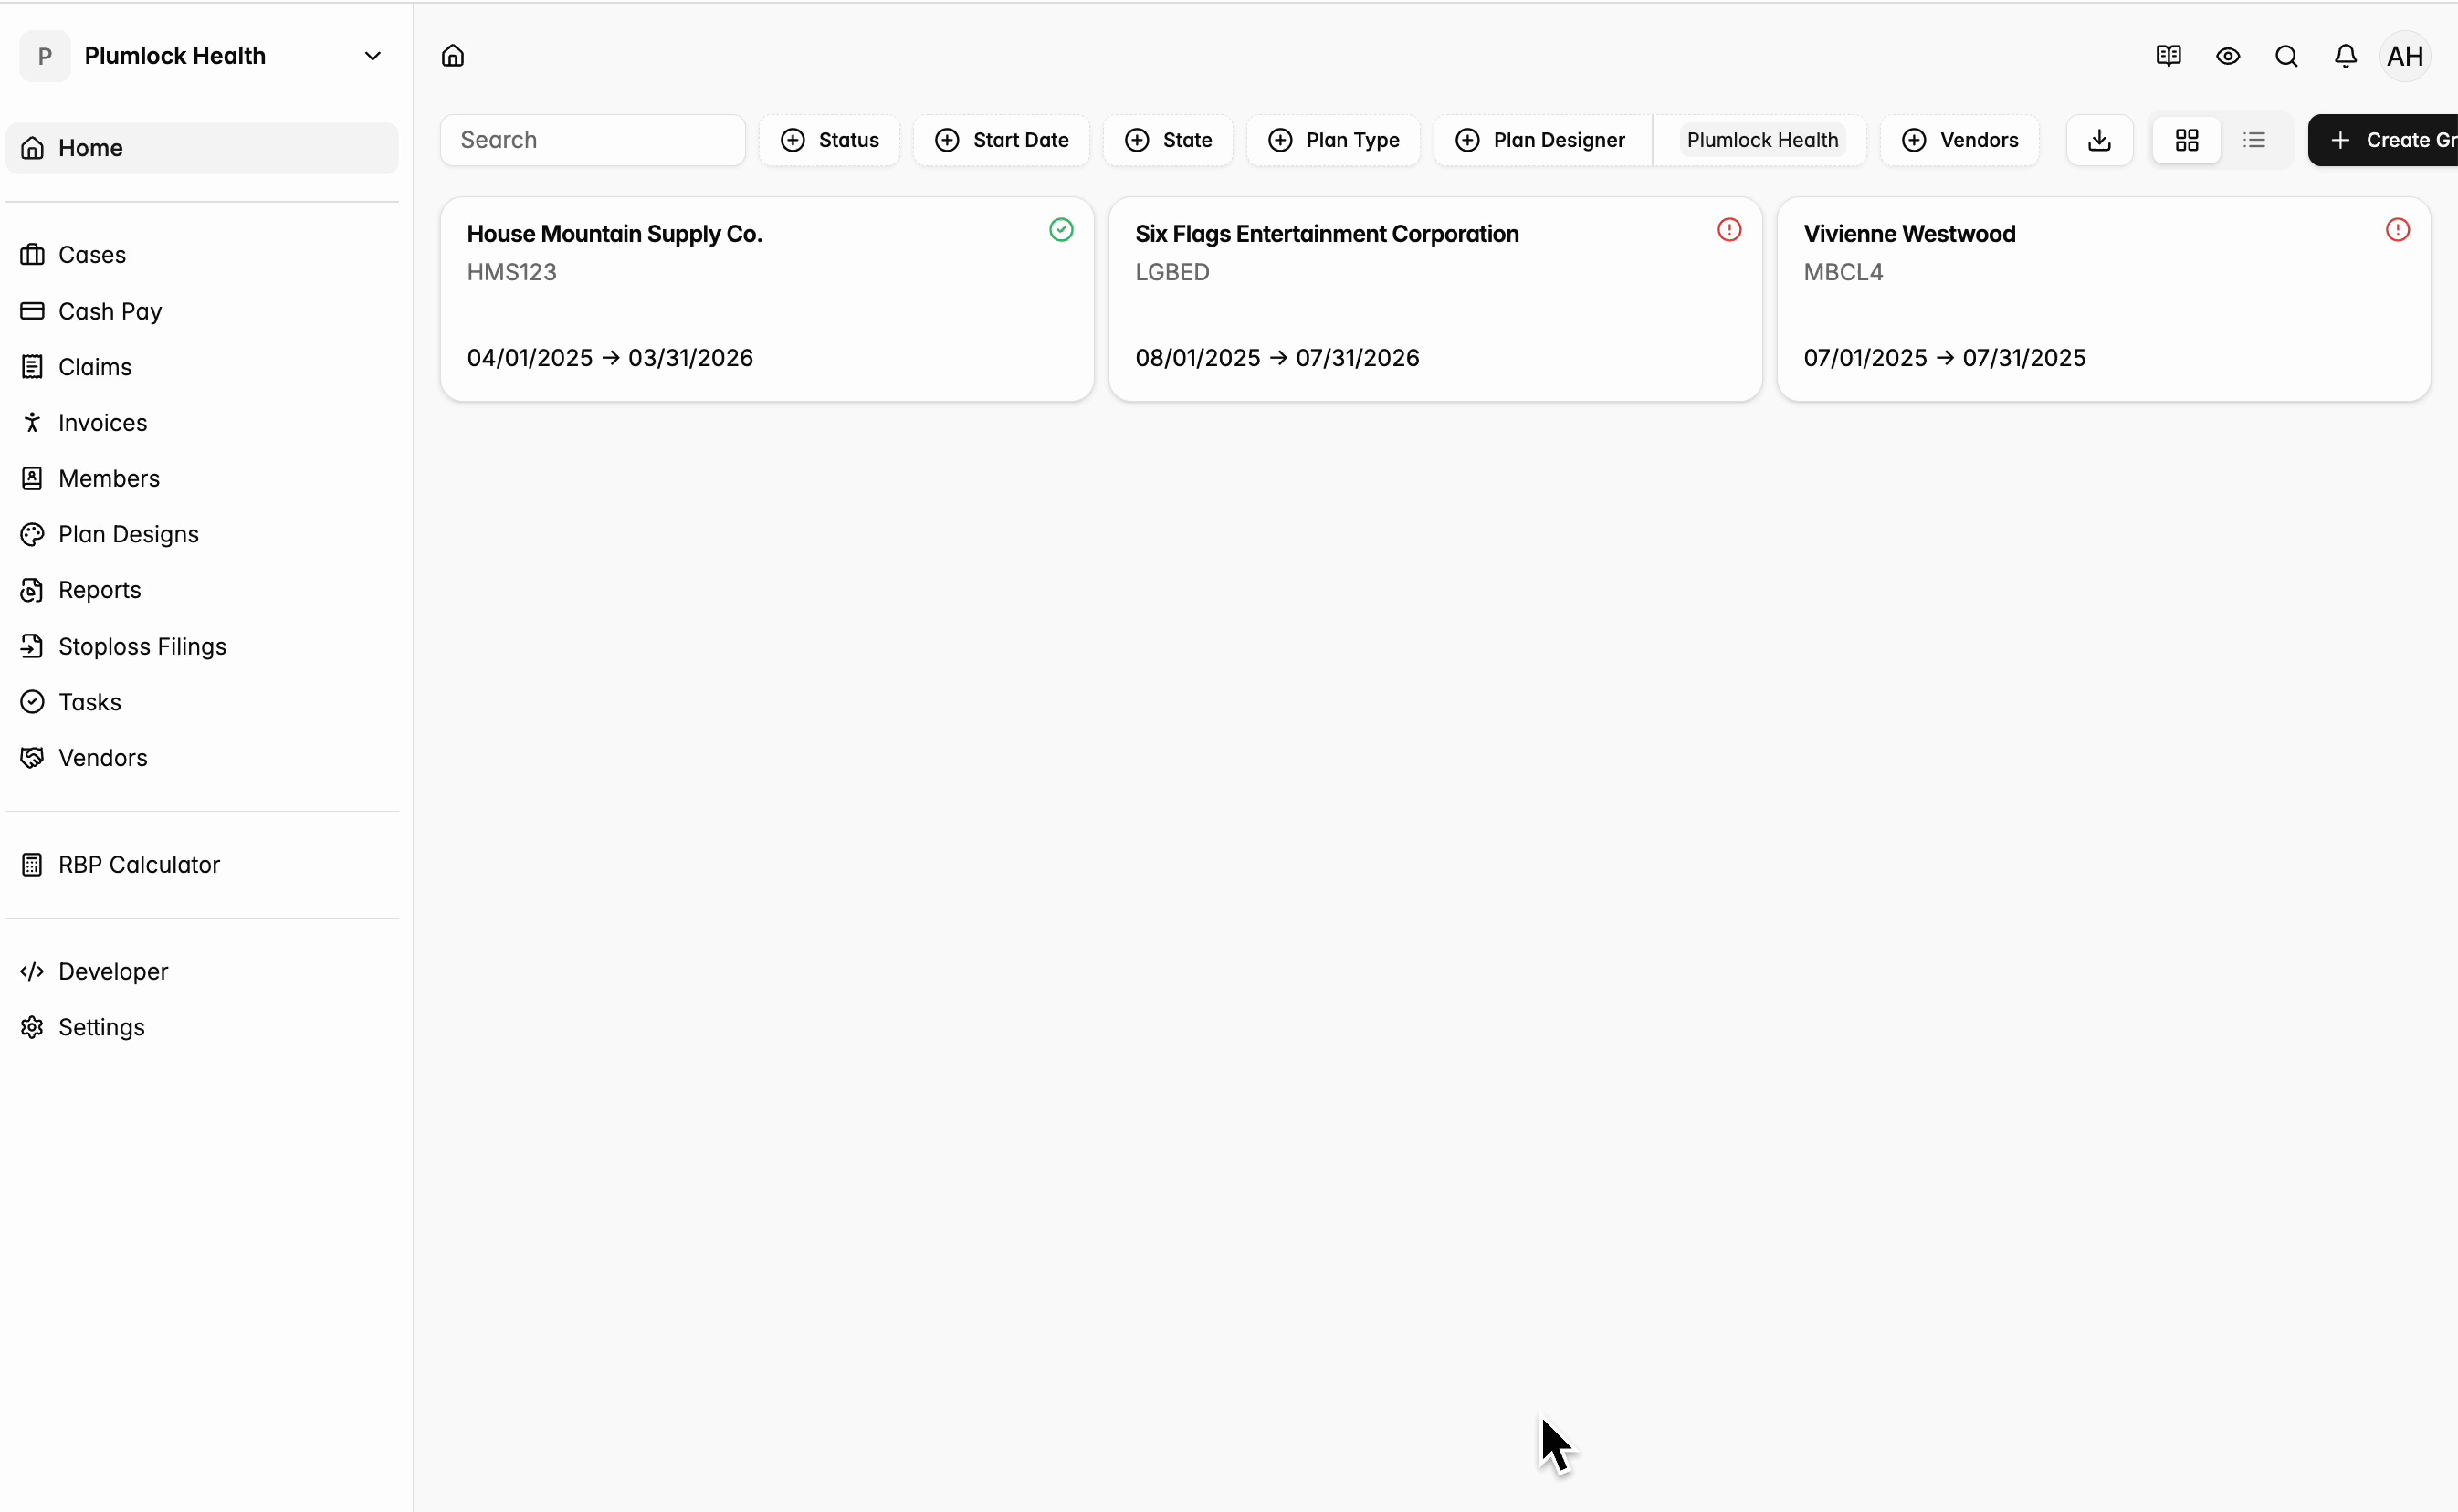Image resolution: width=2458 pixels, height=1512 pixels.
Task: Click the magnifier search icon in header
Action: (2286, 56)
